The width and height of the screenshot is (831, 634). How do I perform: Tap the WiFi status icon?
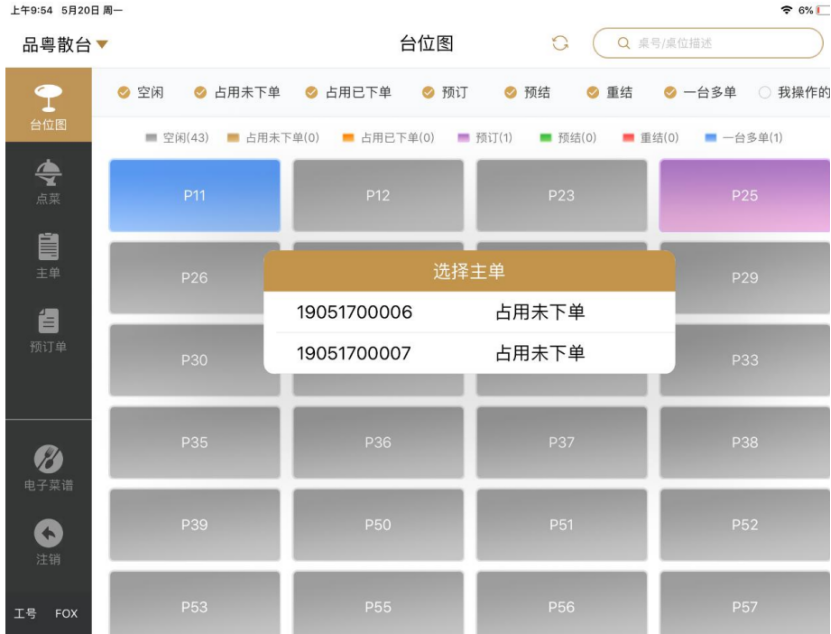[786, 10]
